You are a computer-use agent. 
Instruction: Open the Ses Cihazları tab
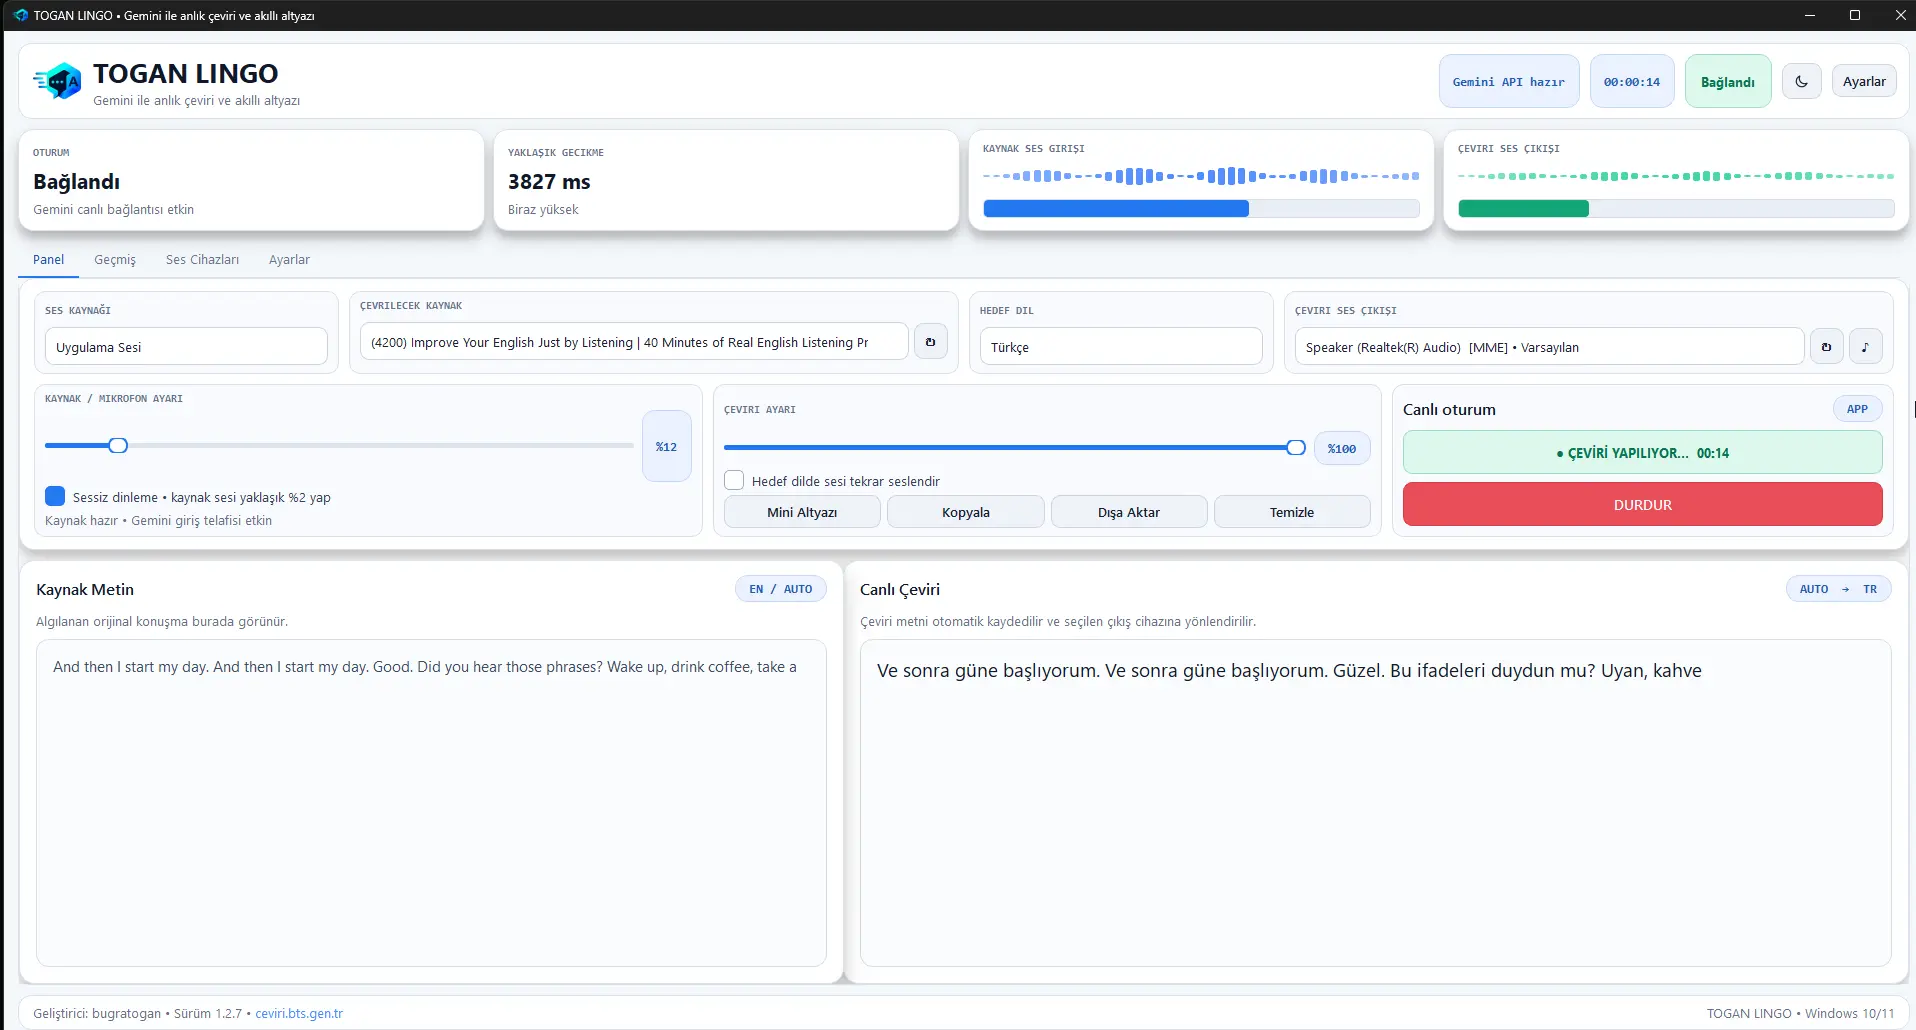(x=202, y=260)
